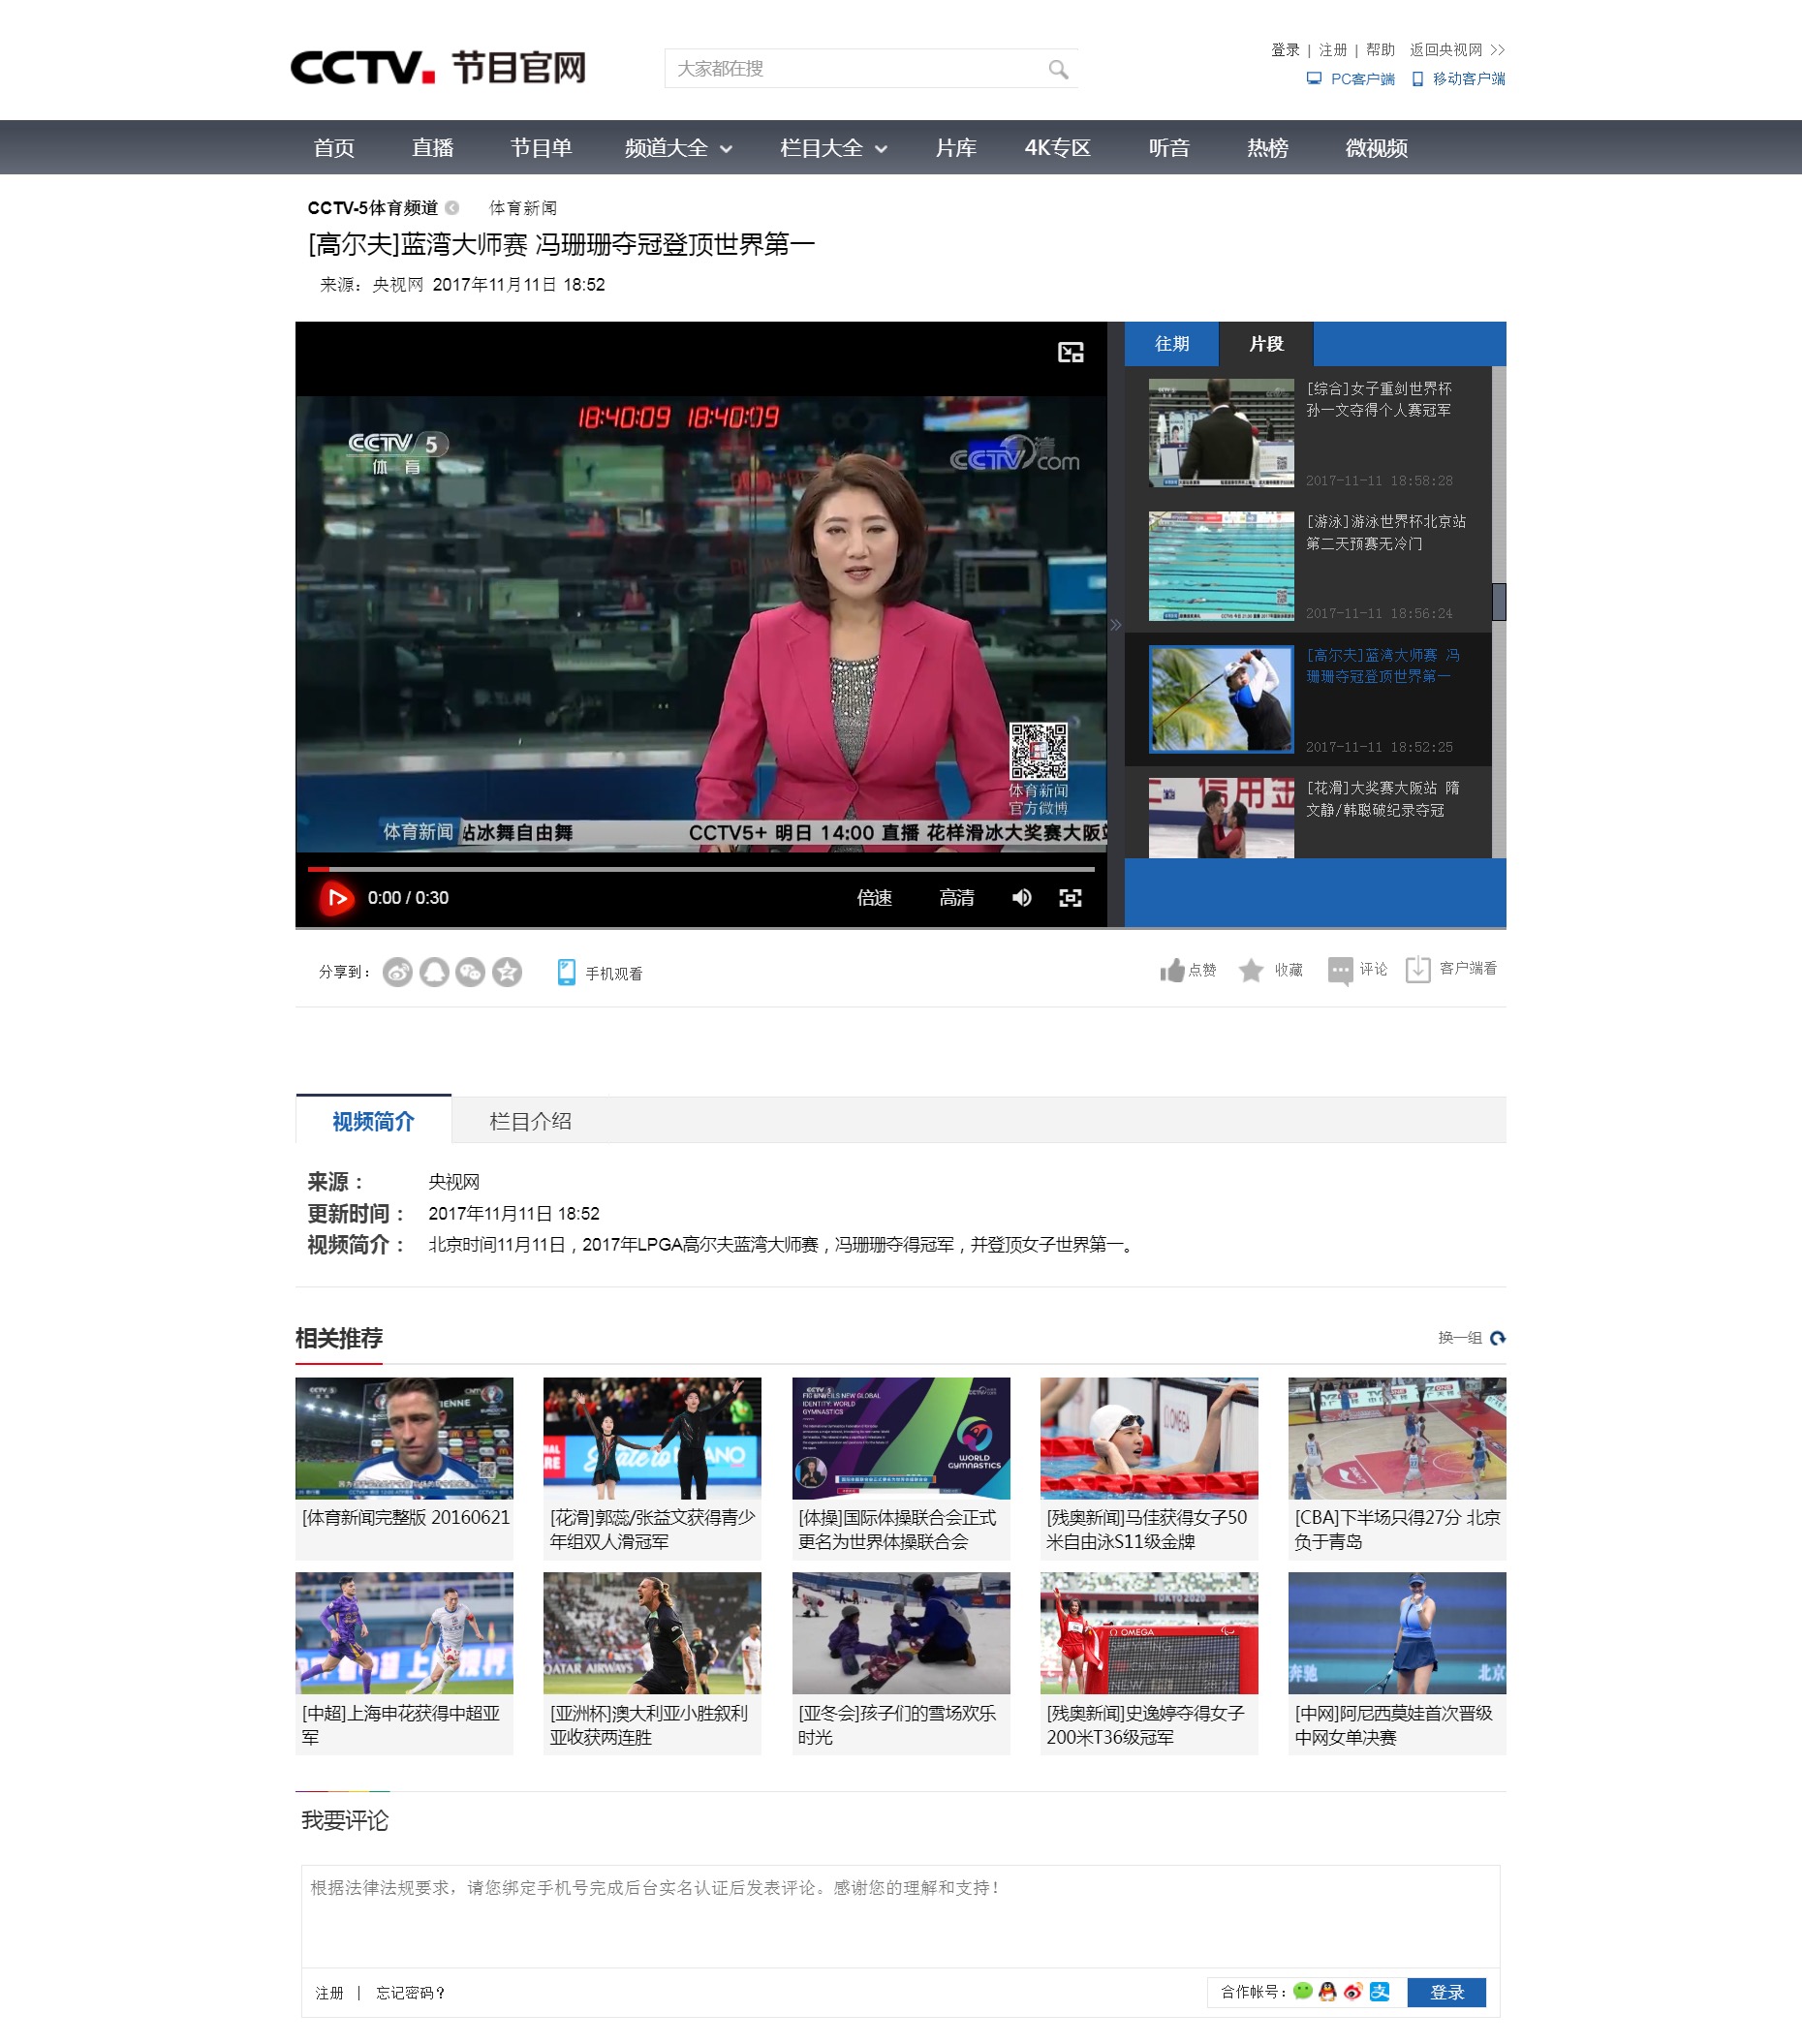Favorite the video with the 收藏 star
1802x2044 pixels.
1251,970
